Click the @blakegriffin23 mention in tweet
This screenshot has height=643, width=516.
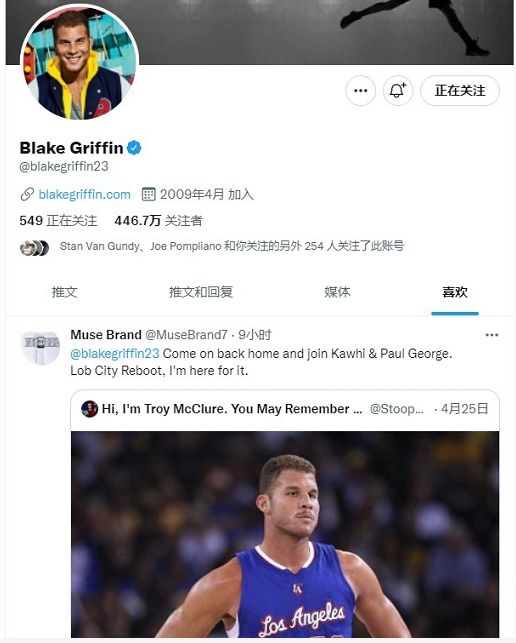pyautogui.click(x=114, y=353)
